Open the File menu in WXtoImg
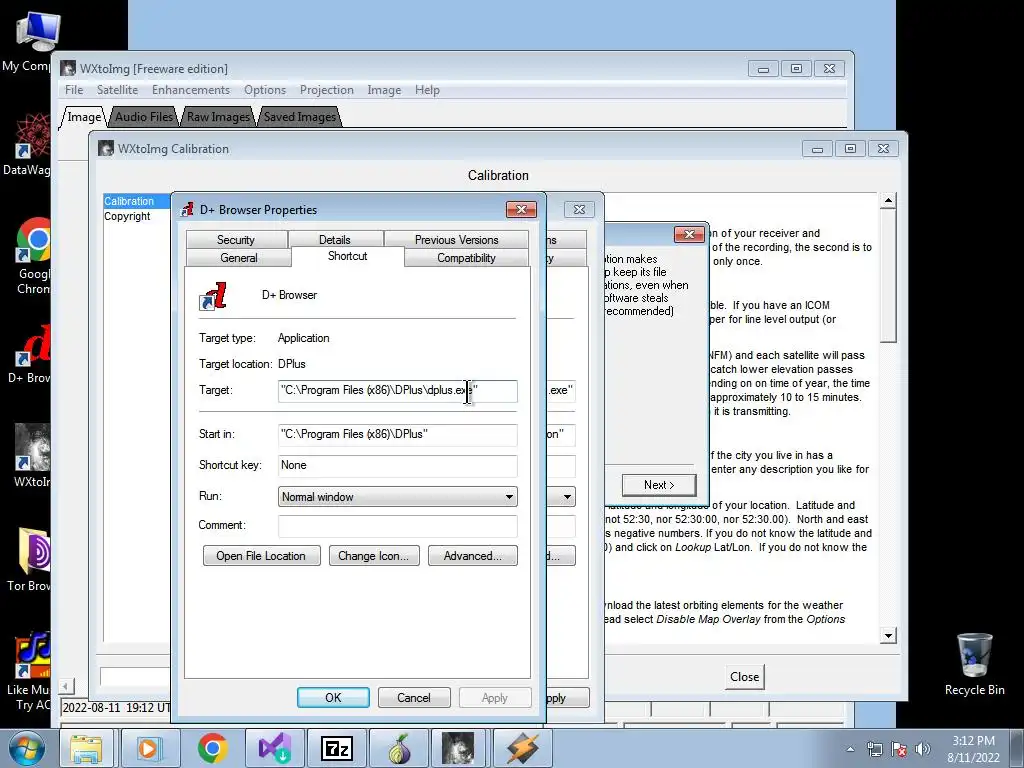The image size is (1024, 768). [x=74, y=90]
